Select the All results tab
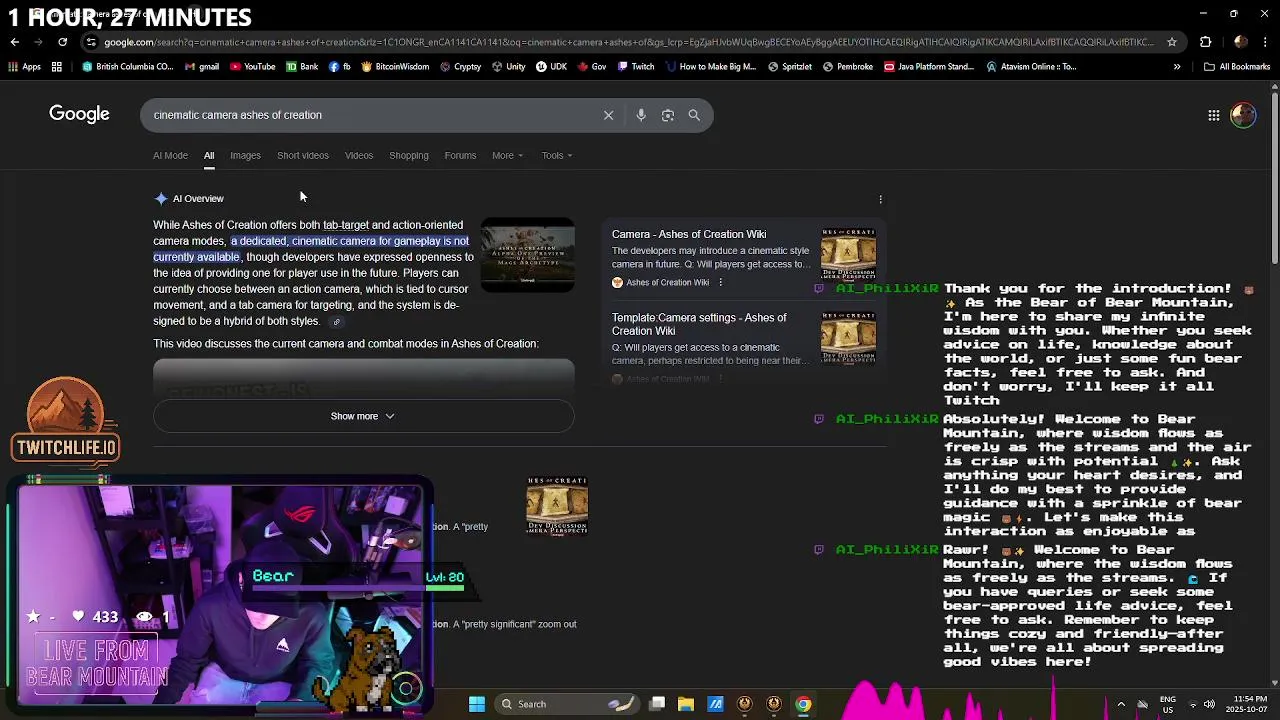Screen dimensions: 1280x720 click(x=209, y=155)
